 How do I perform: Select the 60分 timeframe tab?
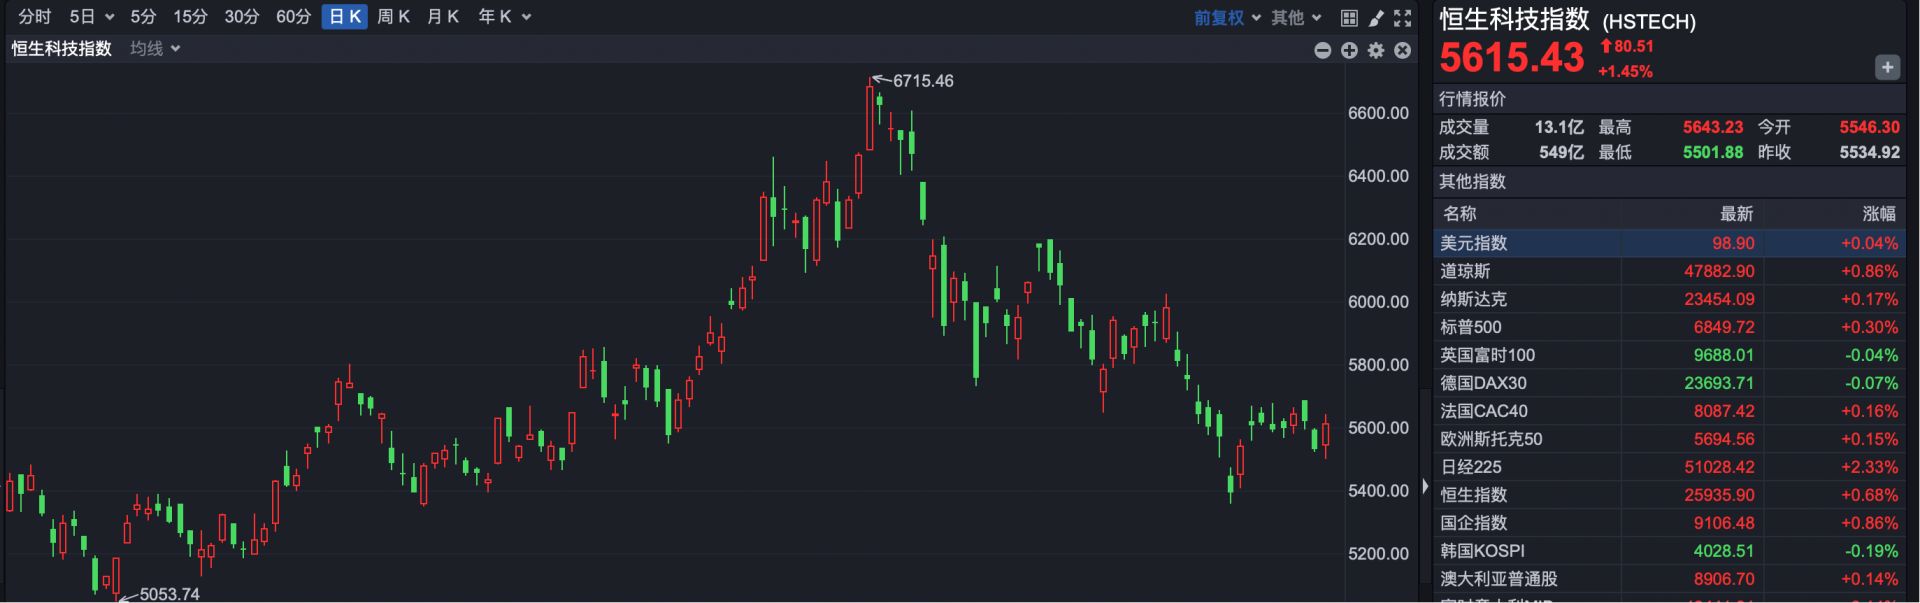(293, 17)
